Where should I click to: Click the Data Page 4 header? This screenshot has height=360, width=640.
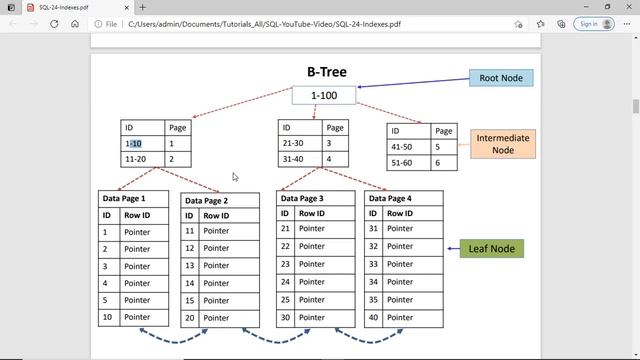point(404,198)
